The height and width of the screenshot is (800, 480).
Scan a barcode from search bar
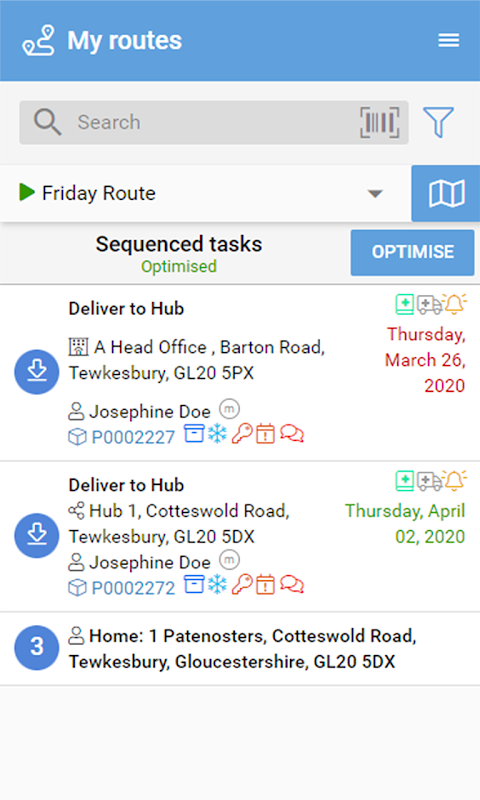click(x=380, y=122)
